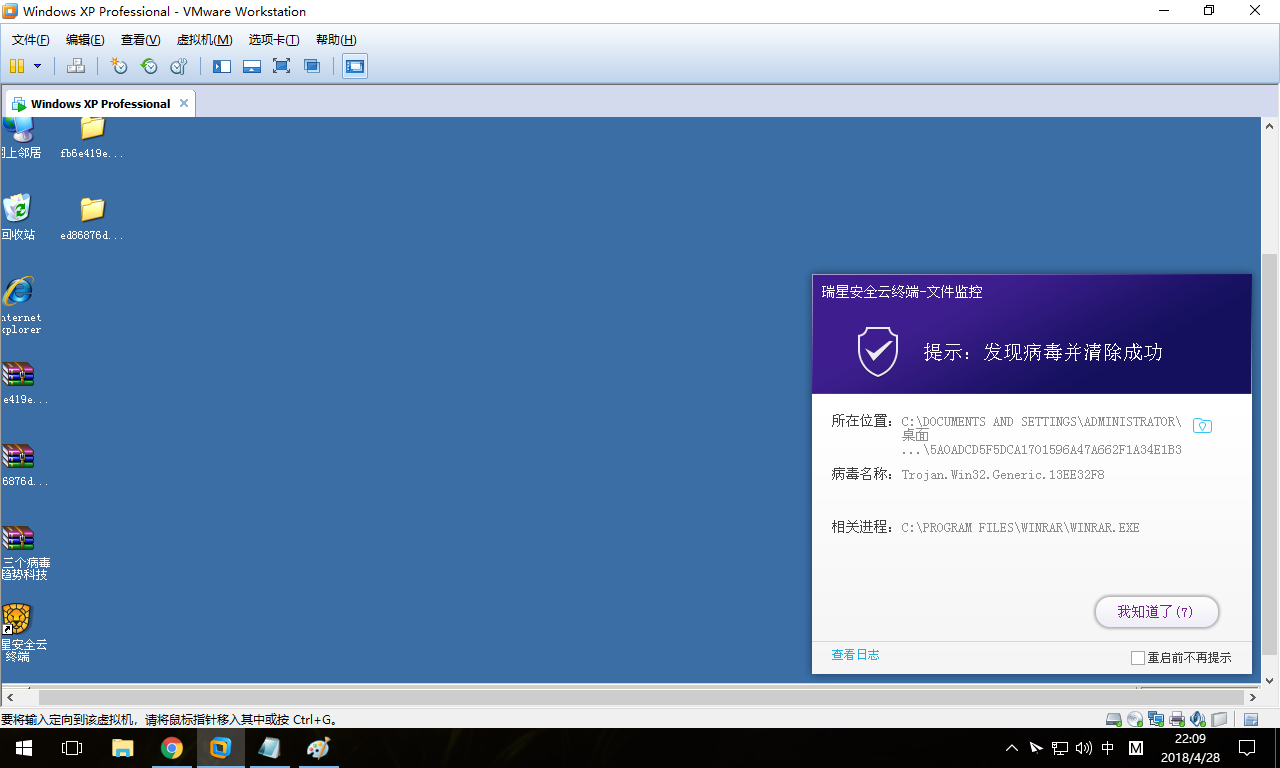Toggle the thumbnail bar view
Image resolution: width=1280 pixels, height=768 pixels.
point(252,66)
